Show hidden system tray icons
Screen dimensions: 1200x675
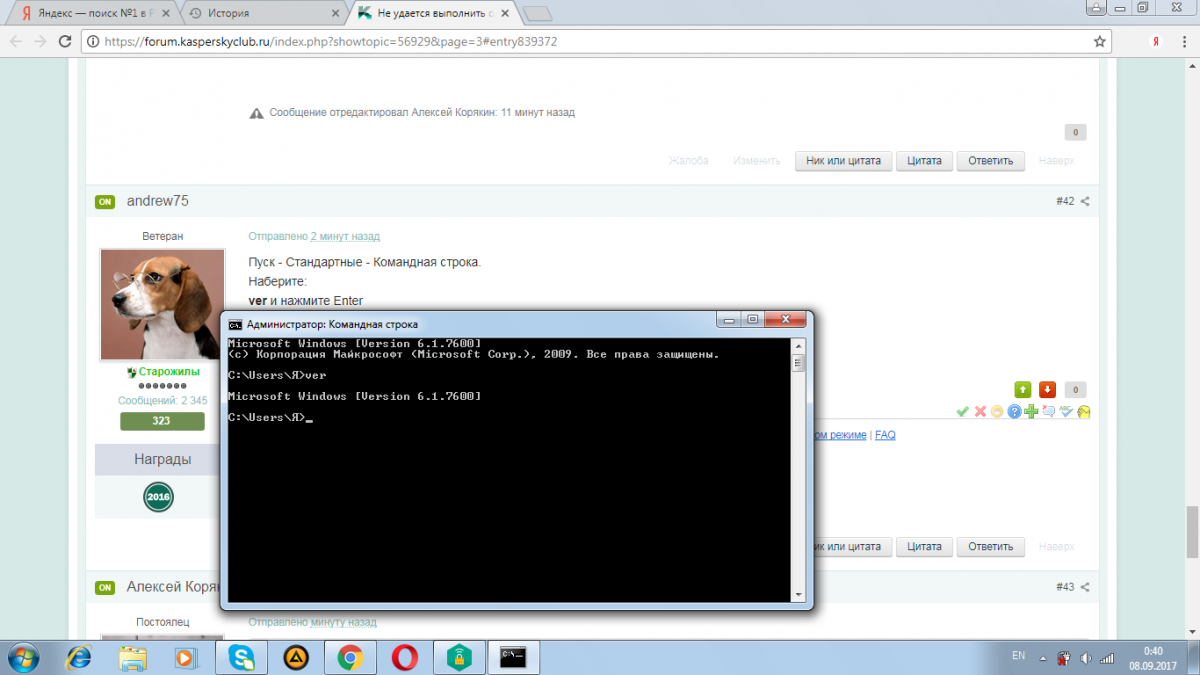[x=1042, y=657]
